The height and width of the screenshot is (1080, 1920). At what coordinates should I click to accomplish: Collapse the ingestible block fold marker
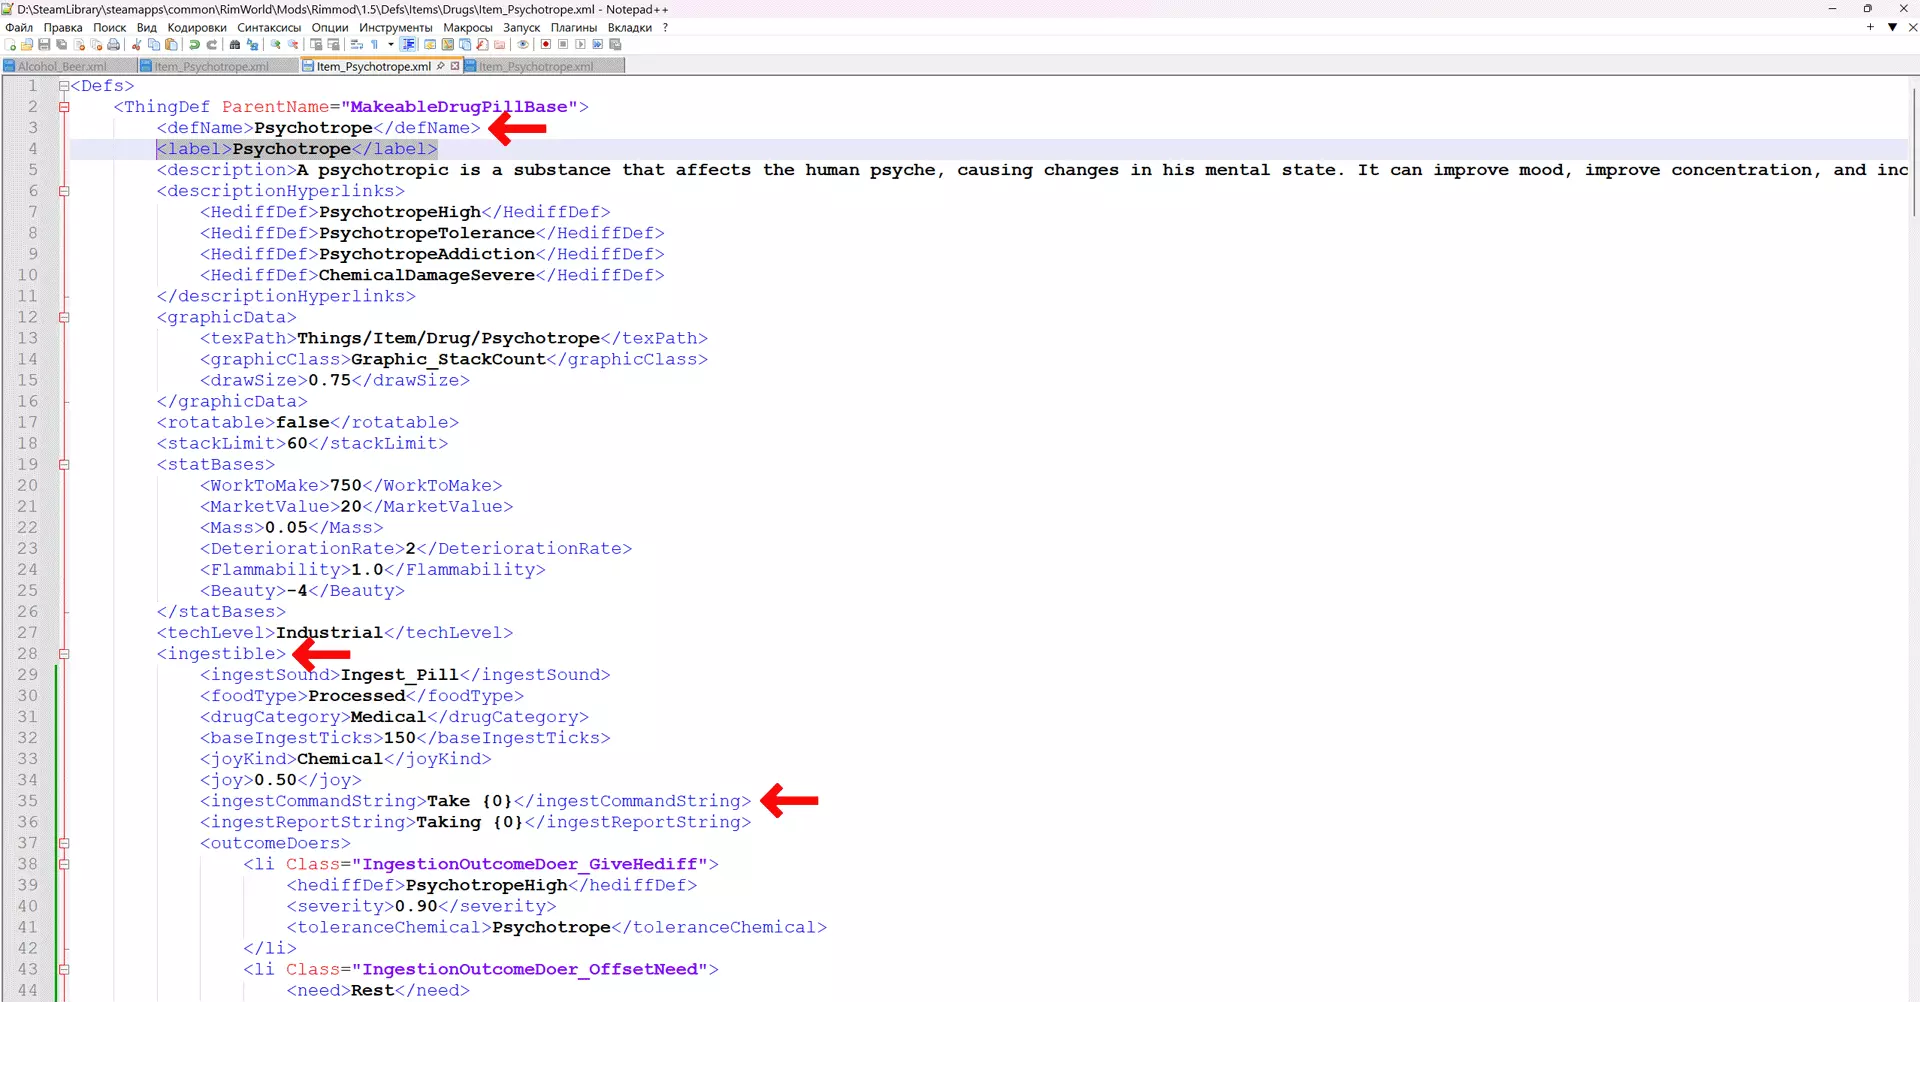(x=64, y=654)
